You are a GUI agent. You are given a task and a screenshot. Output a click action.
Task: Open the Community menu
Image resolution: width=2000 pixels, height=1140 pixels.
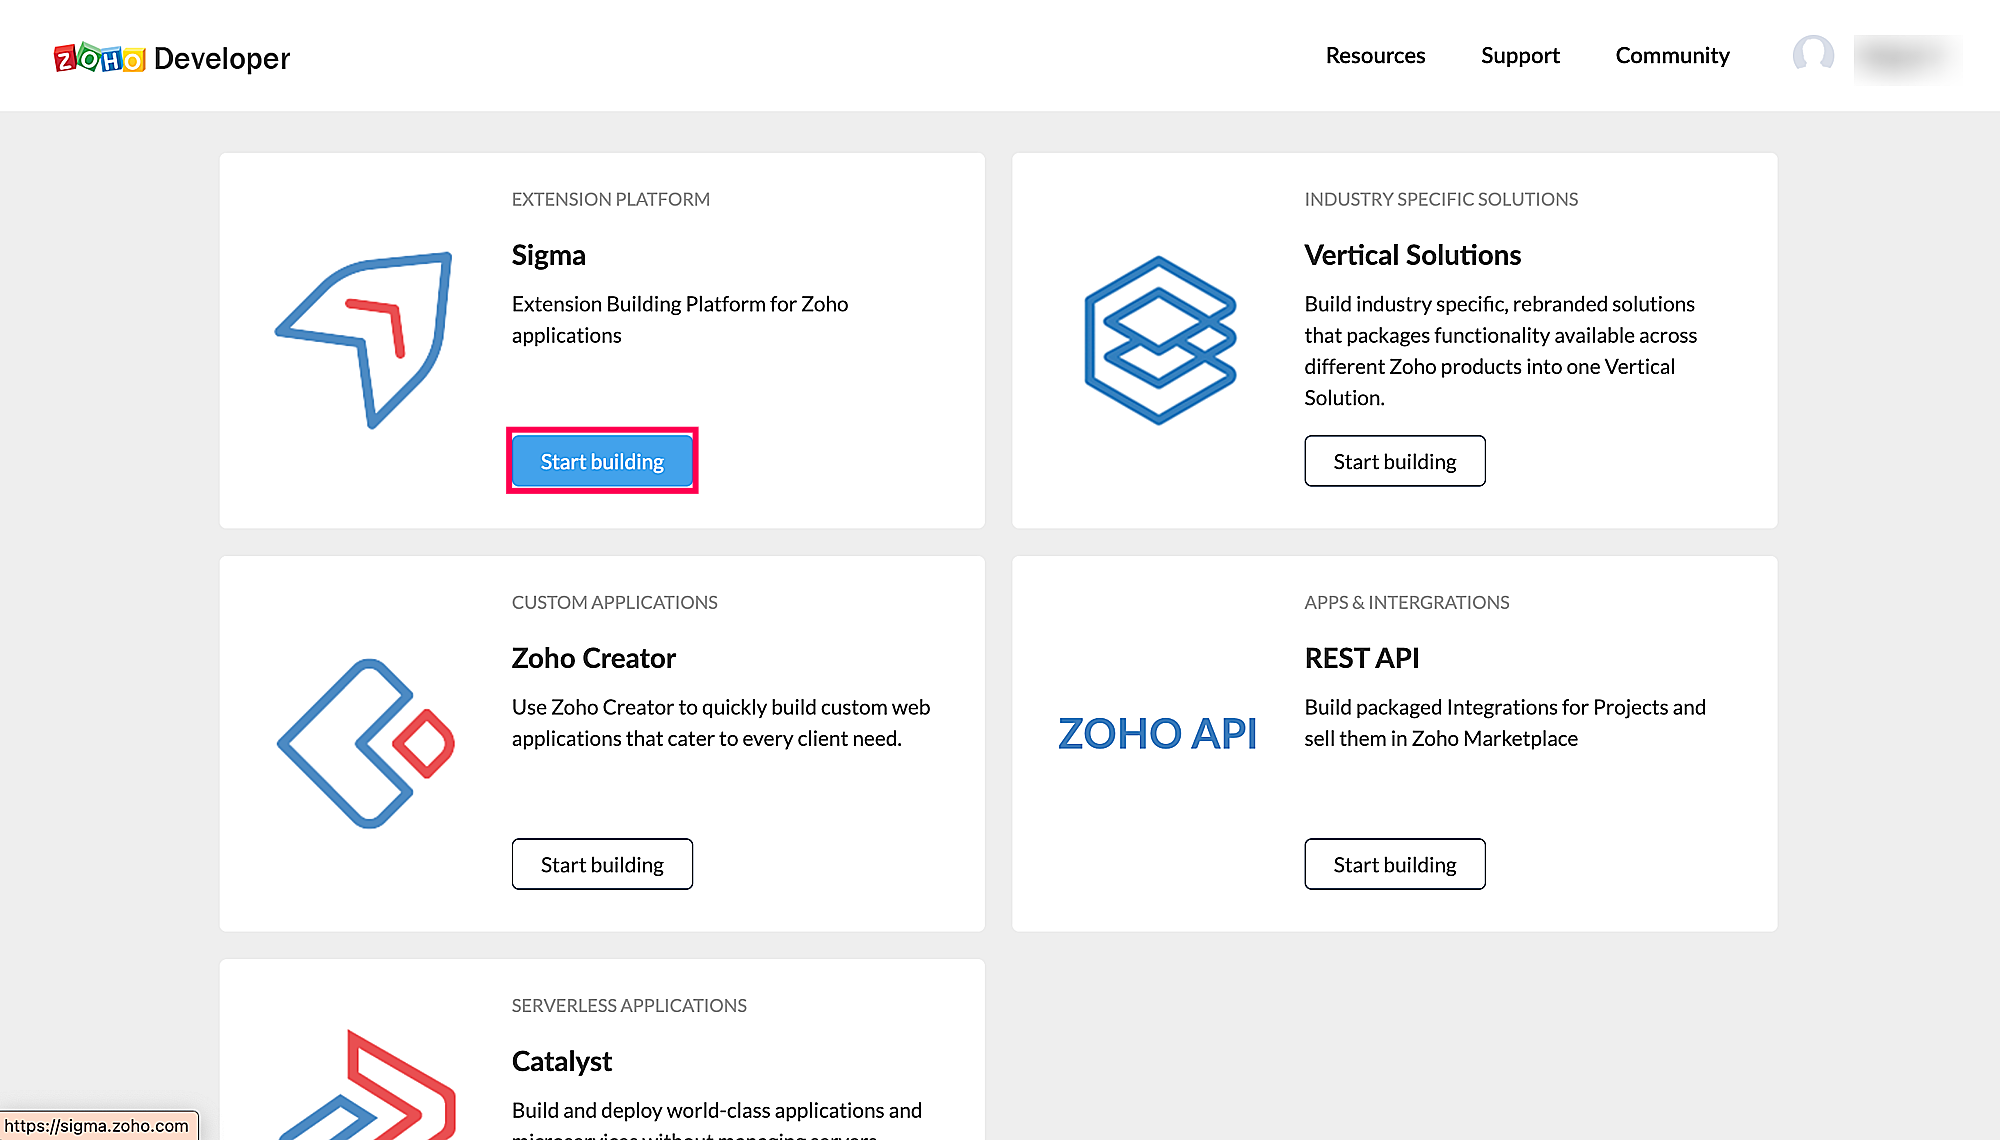point(1672,56)
